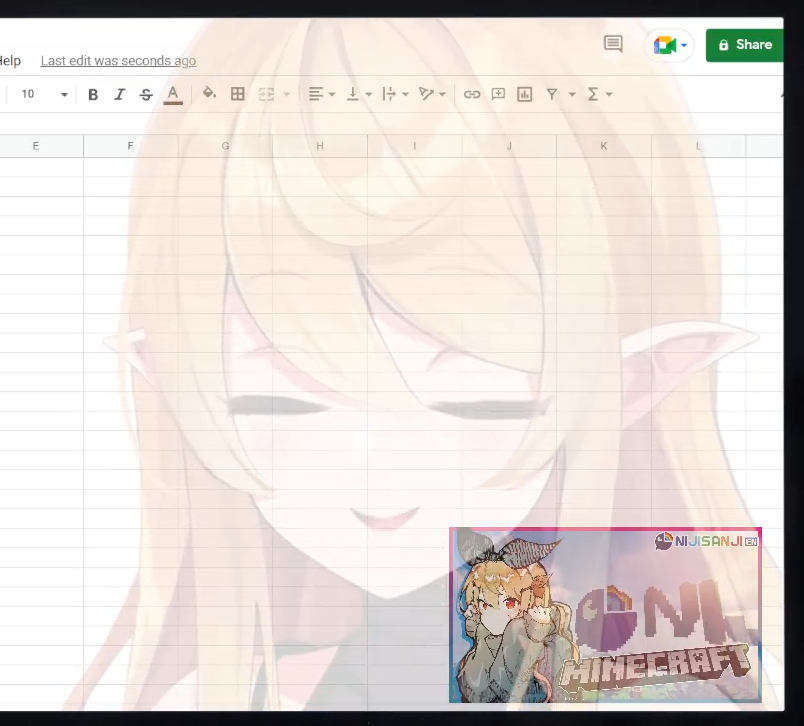Screen dimensions: 804x726
Task: Insert a comment using toolbar icon
Action: tap(498, 94)
